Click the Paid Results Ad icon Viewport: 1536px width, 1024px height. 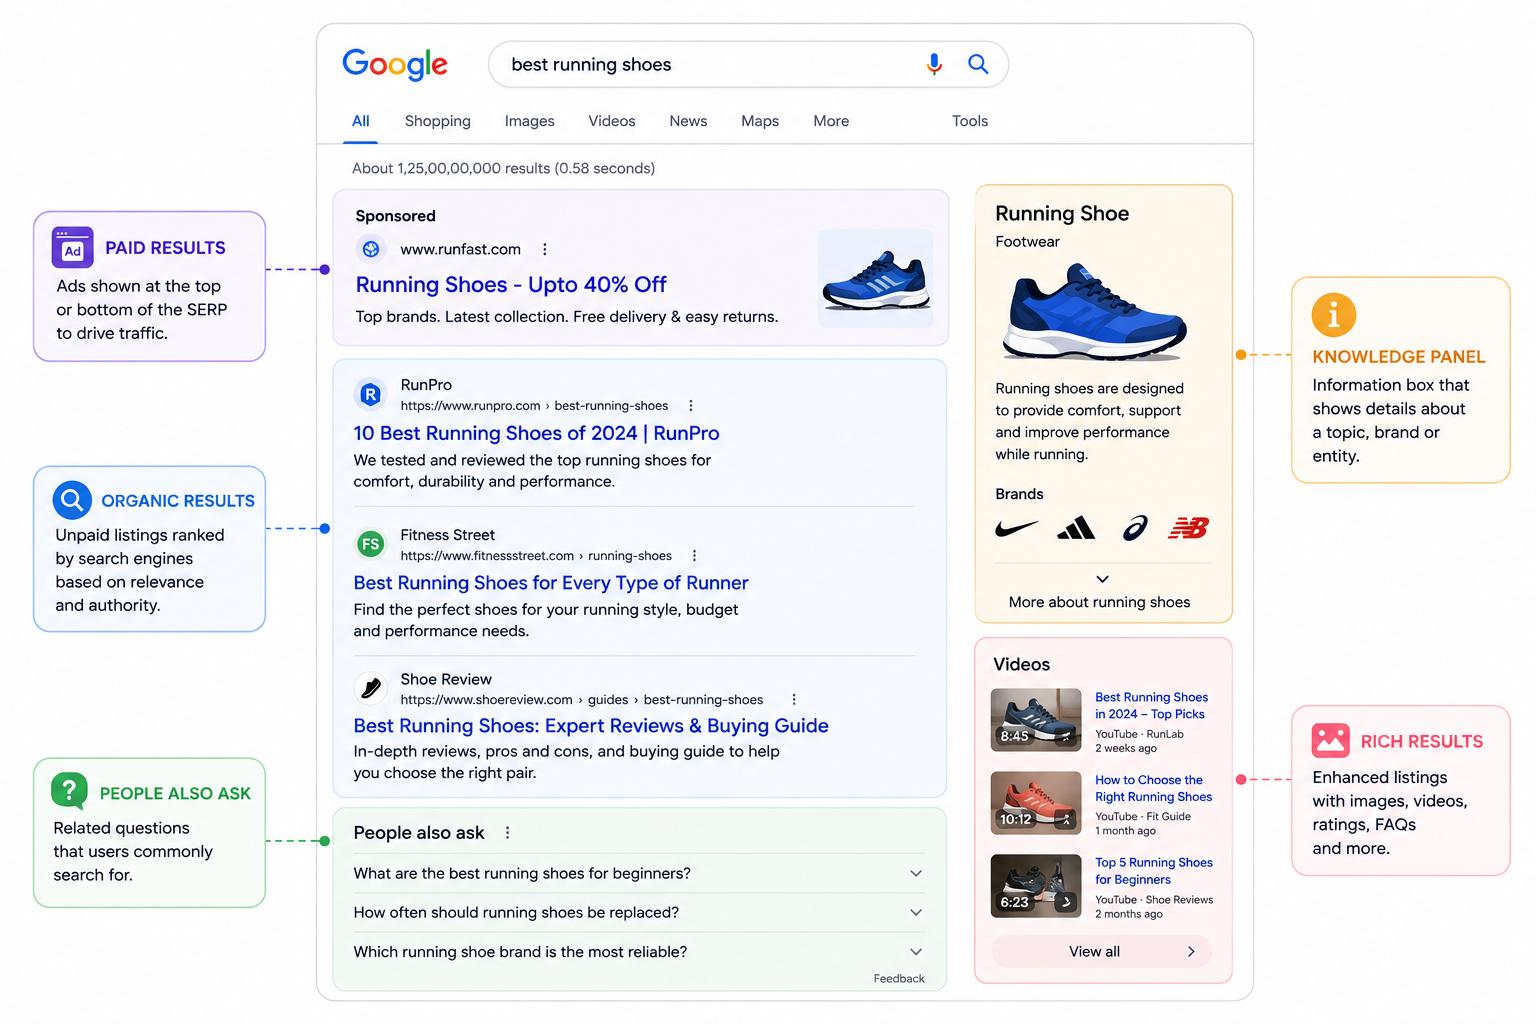pos(72,248)
